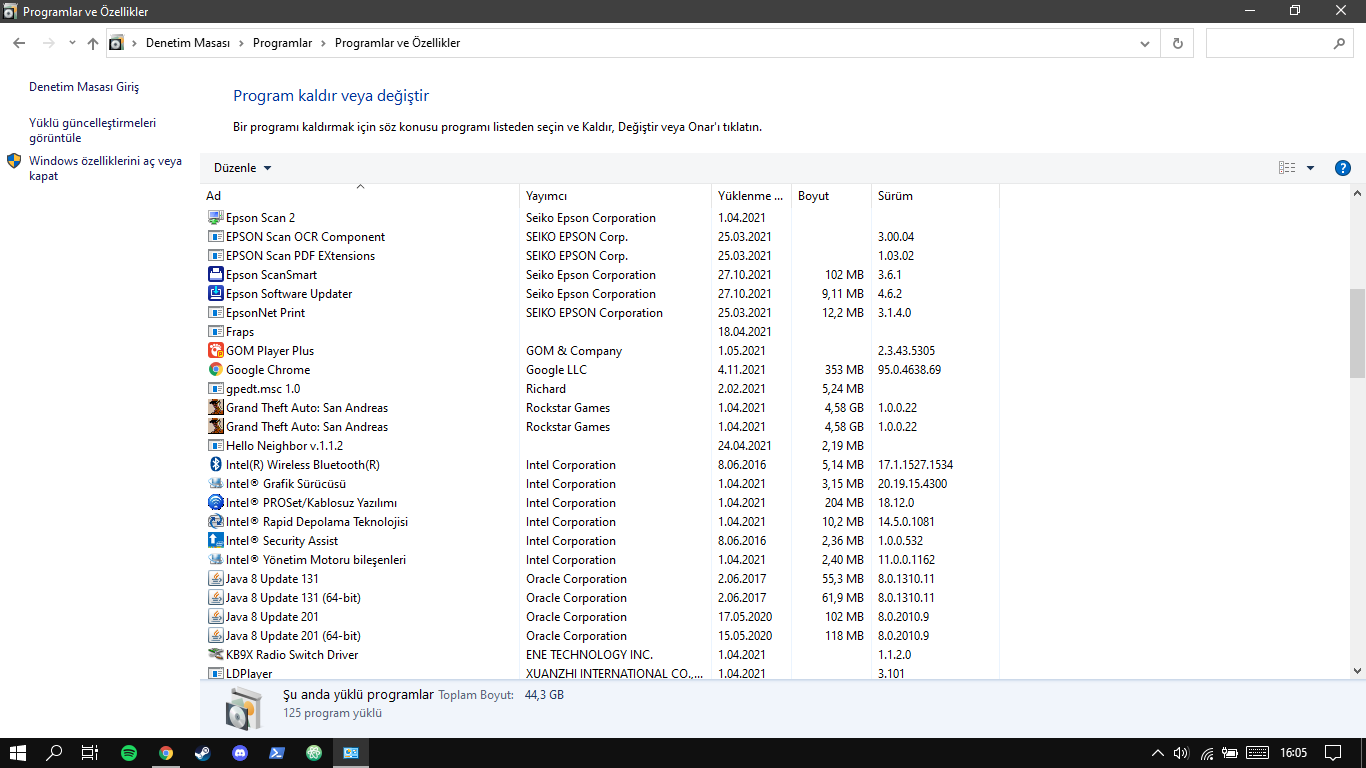Sort by the Sürüm column header
Screen dimensions: 1366x768
(935, 196)
